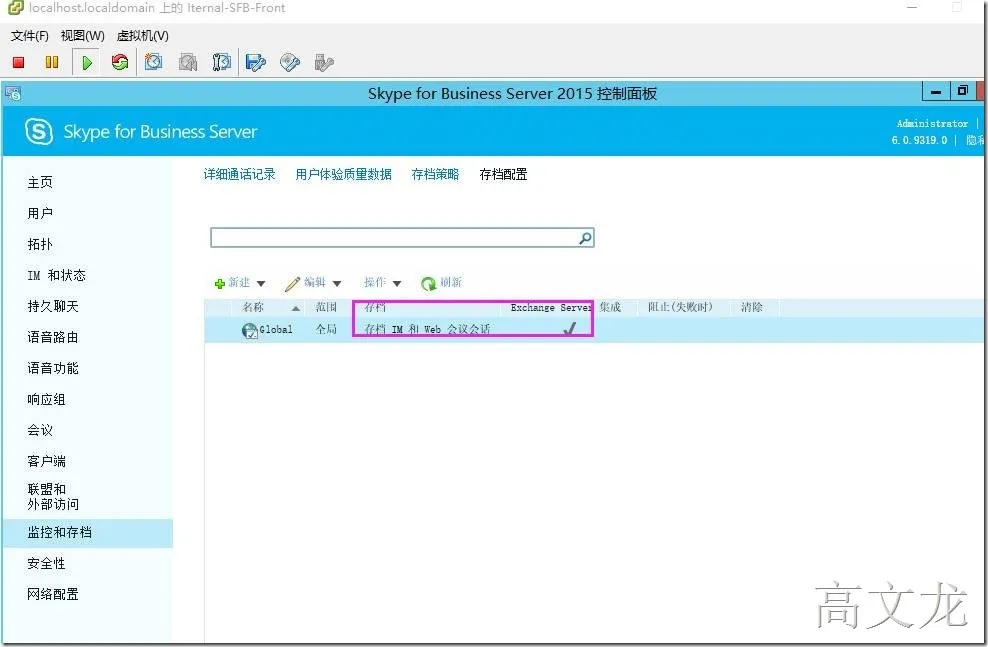This screenshot has height=647, width=988.
Task: Click the VMware console title icon
Action: click(x=15, y=8)
